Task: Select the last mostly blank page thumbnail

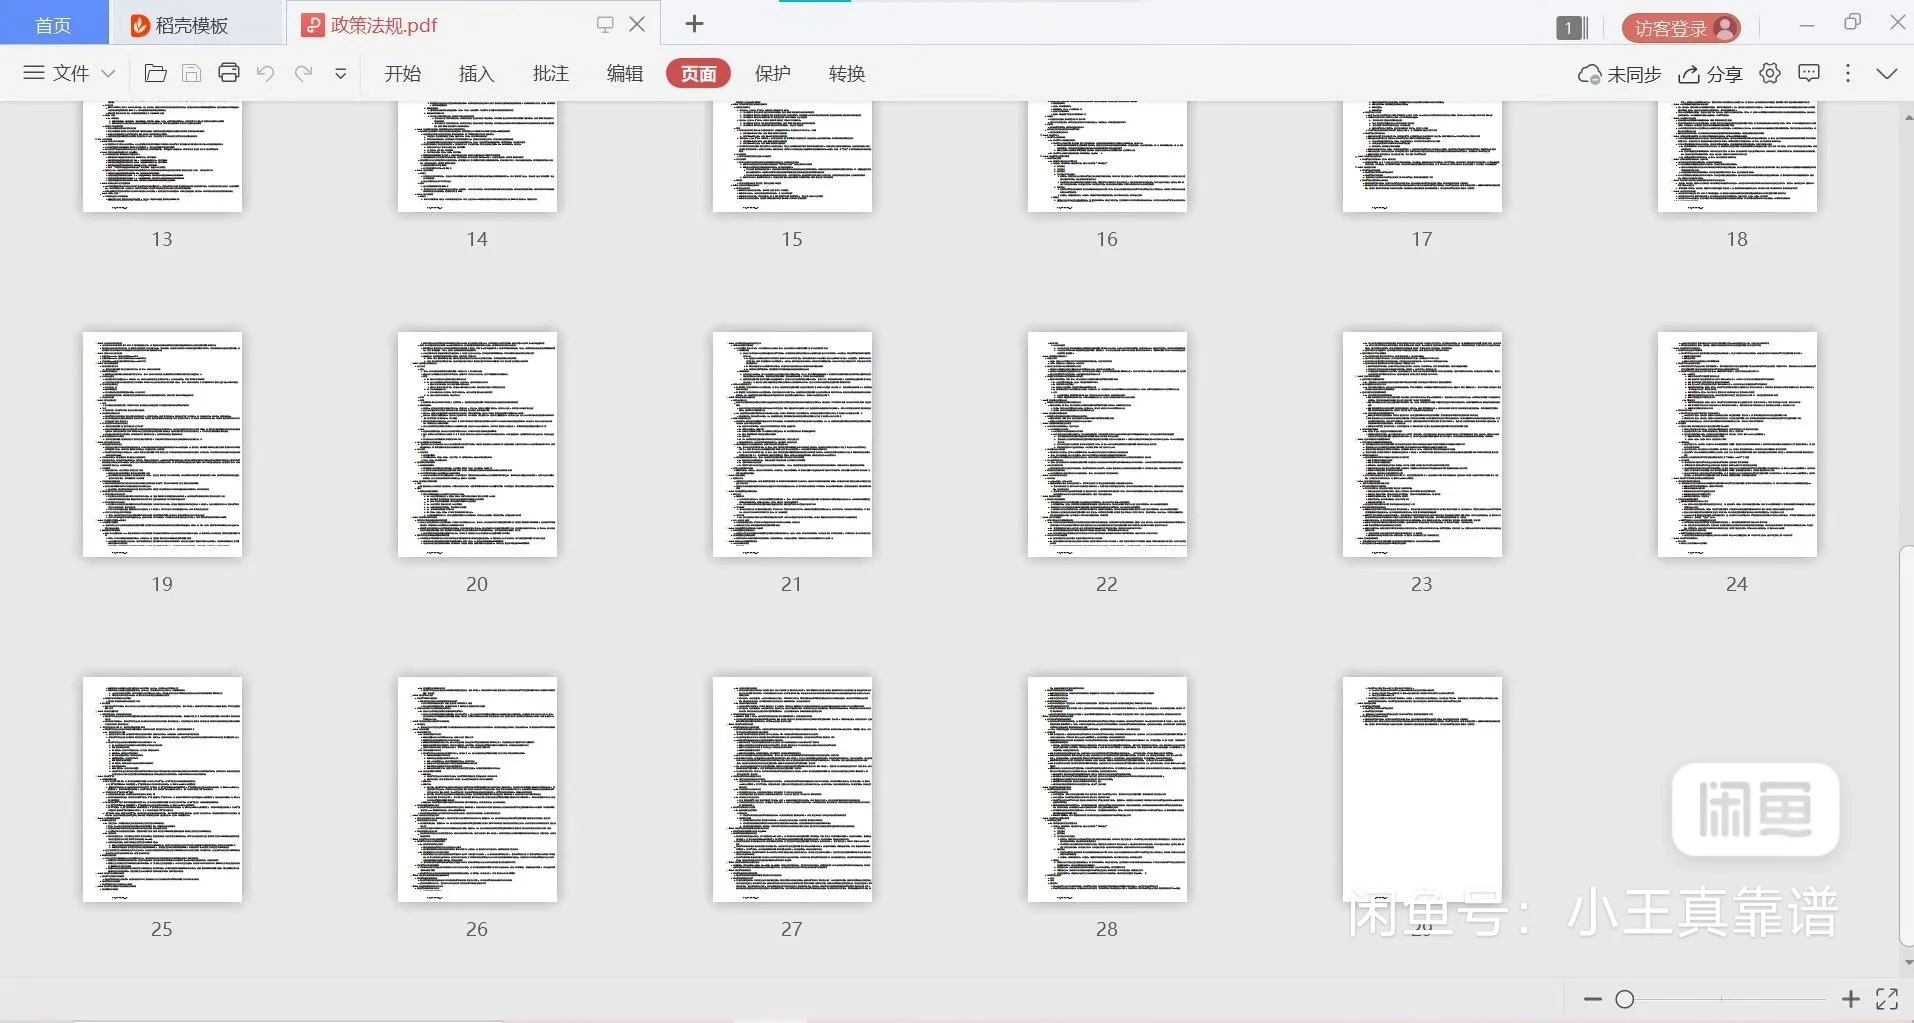Action: 1422,790
